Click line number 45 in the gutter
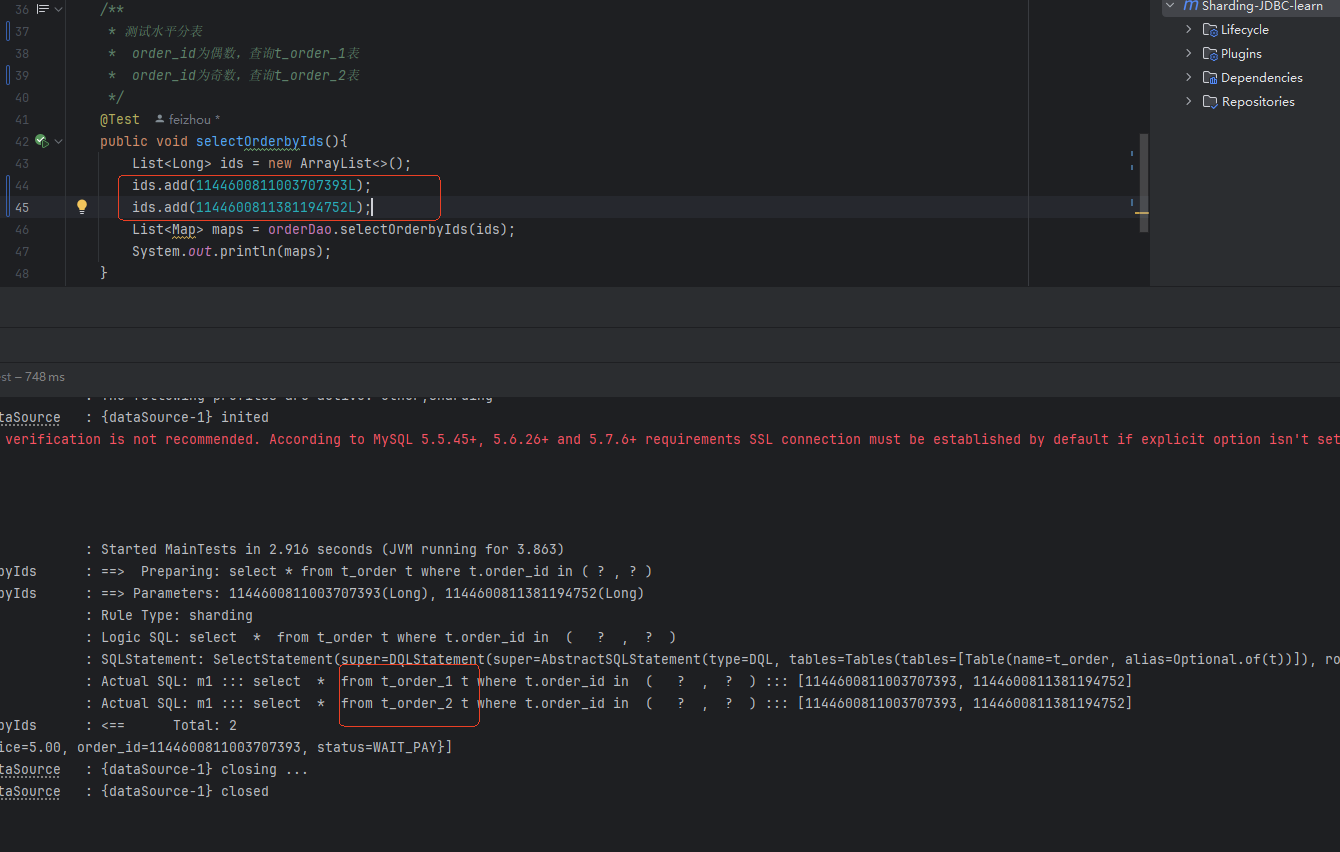 [x=22, y=207]
